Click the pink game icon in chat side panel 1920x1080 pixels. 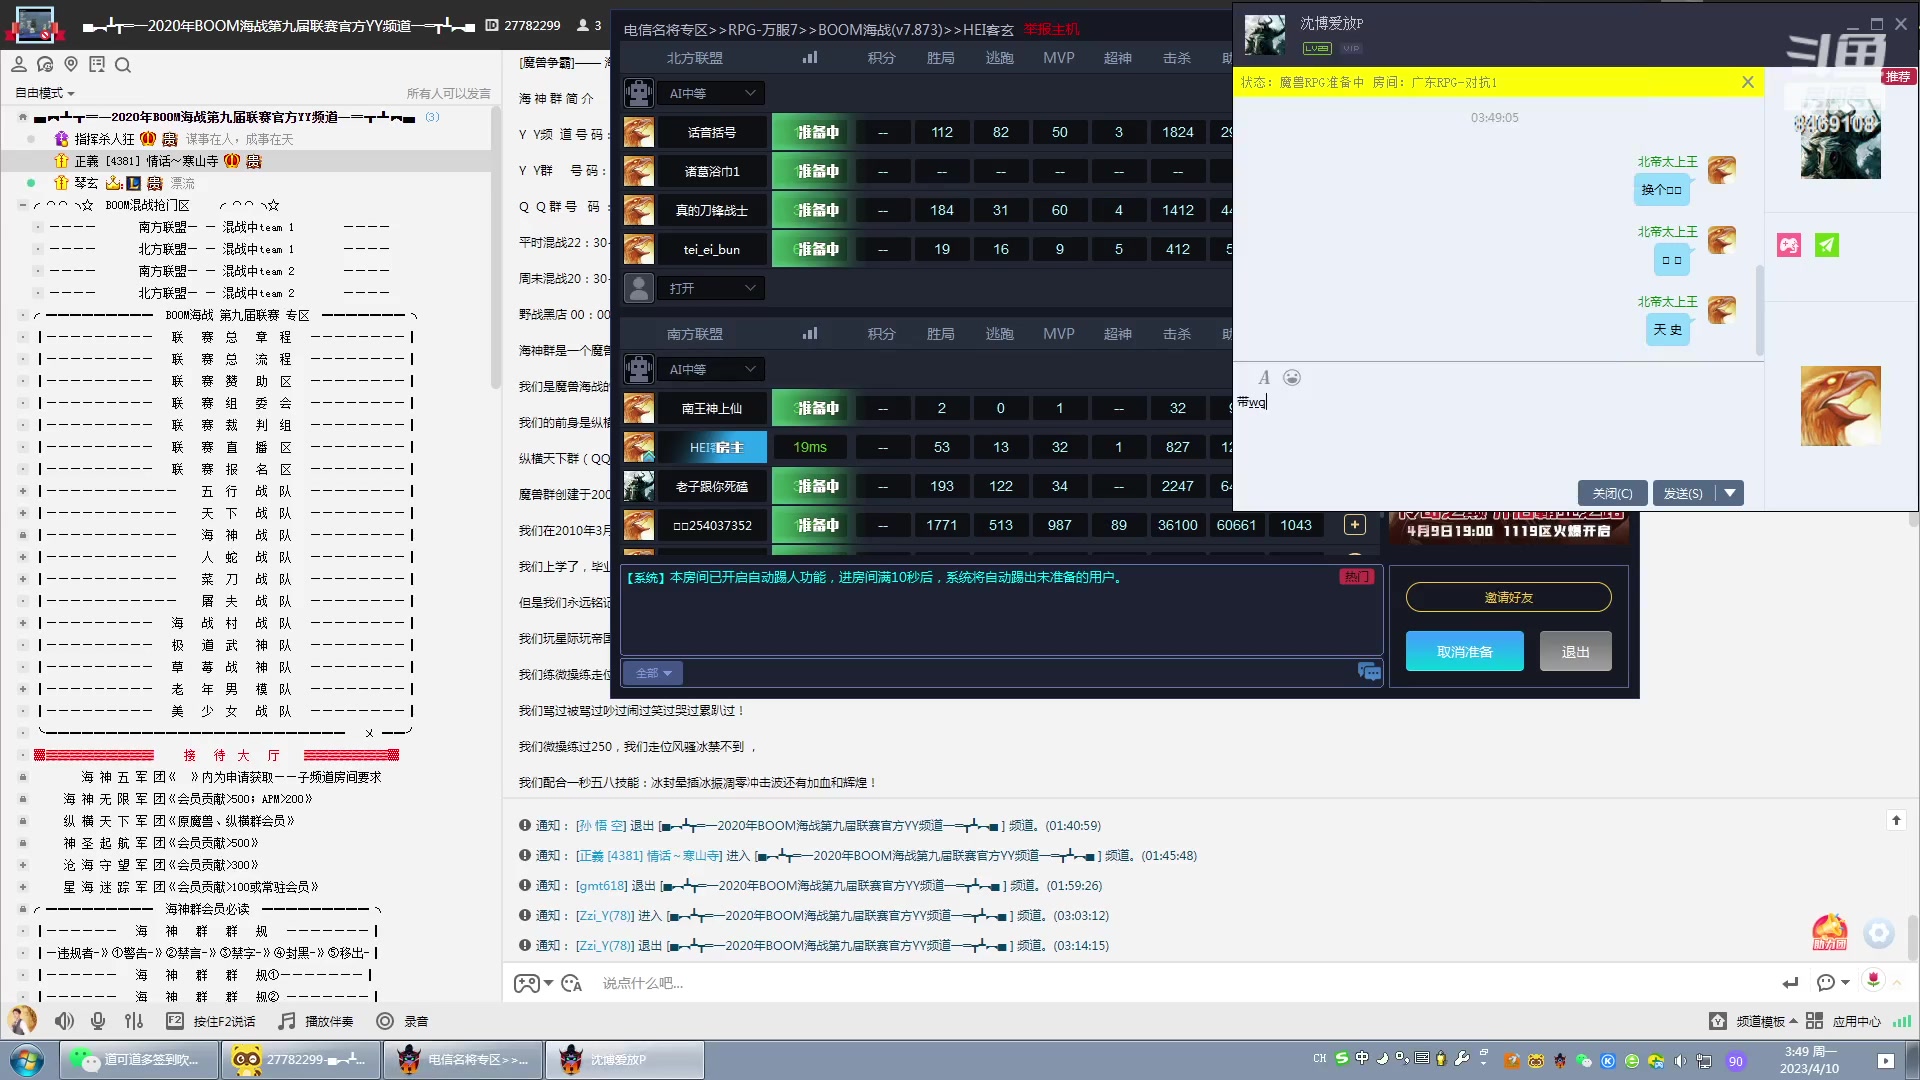[1789, 245]
